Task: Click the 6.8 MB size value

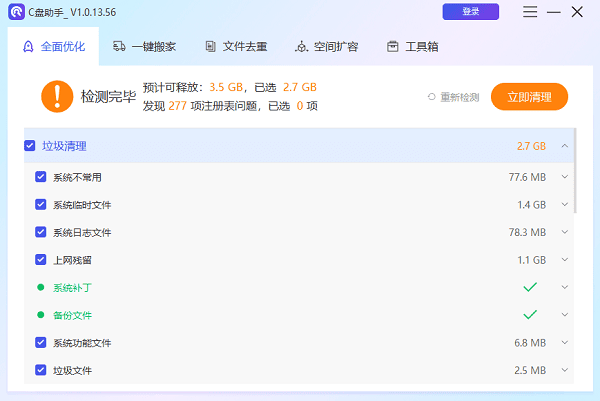Action: (530, 343)
